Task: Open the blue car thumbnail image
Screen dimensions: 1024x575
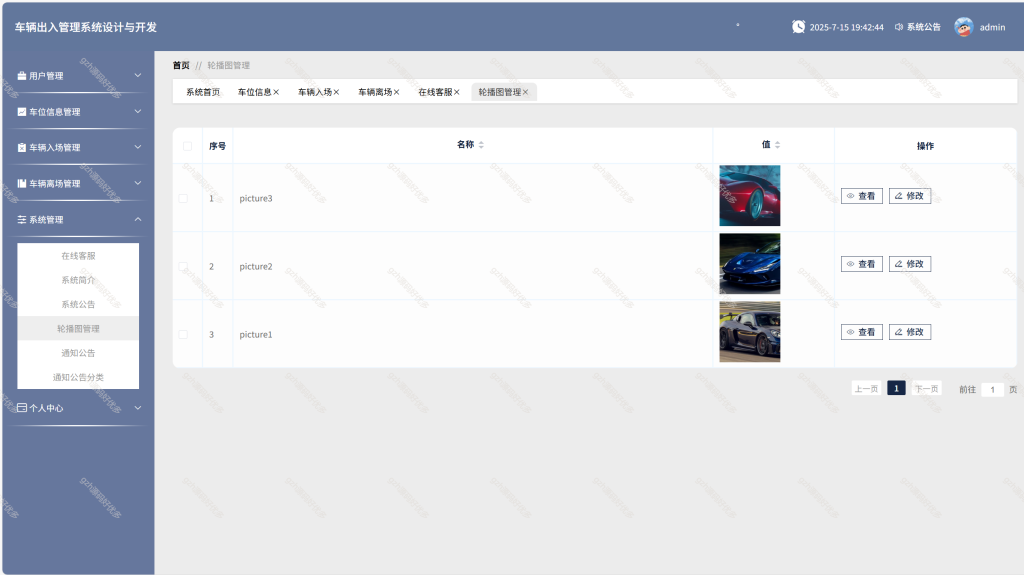Action: tap(750, 264)
